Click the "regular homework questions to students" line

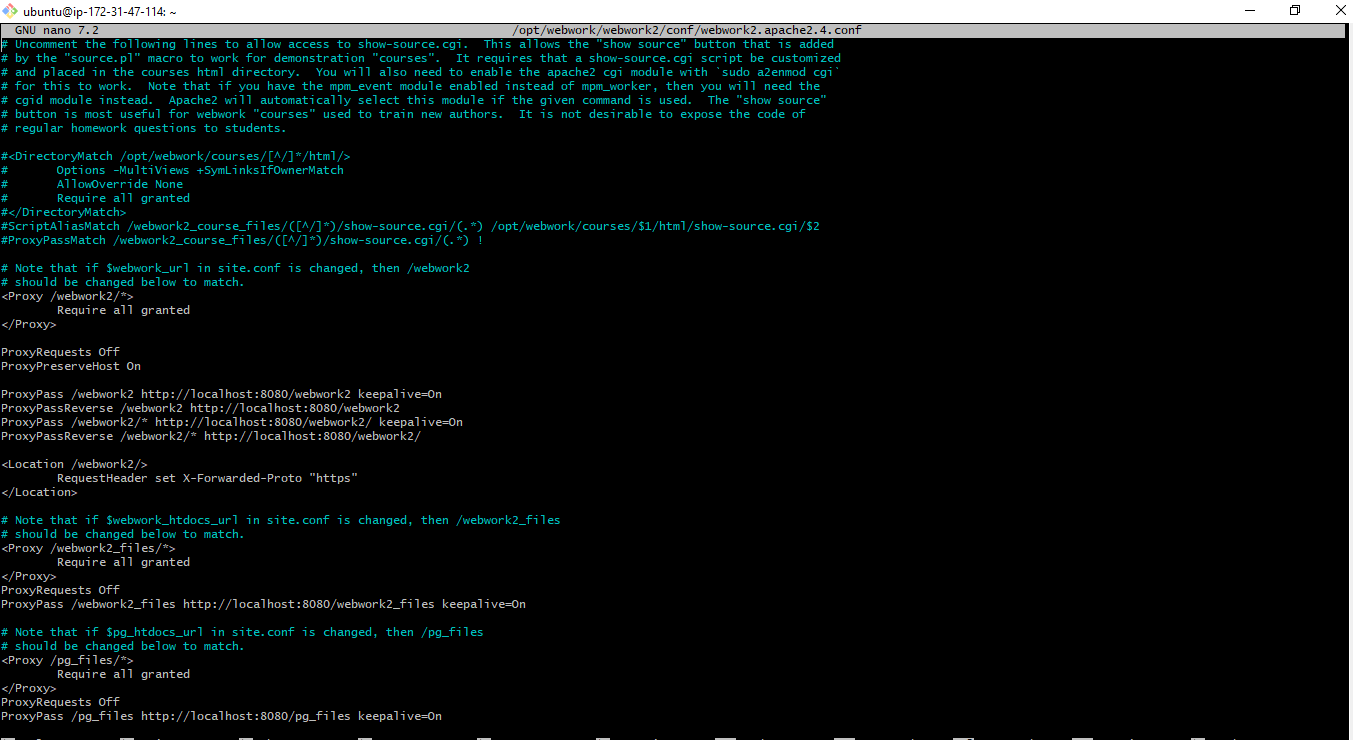click(x=144, y=128)
